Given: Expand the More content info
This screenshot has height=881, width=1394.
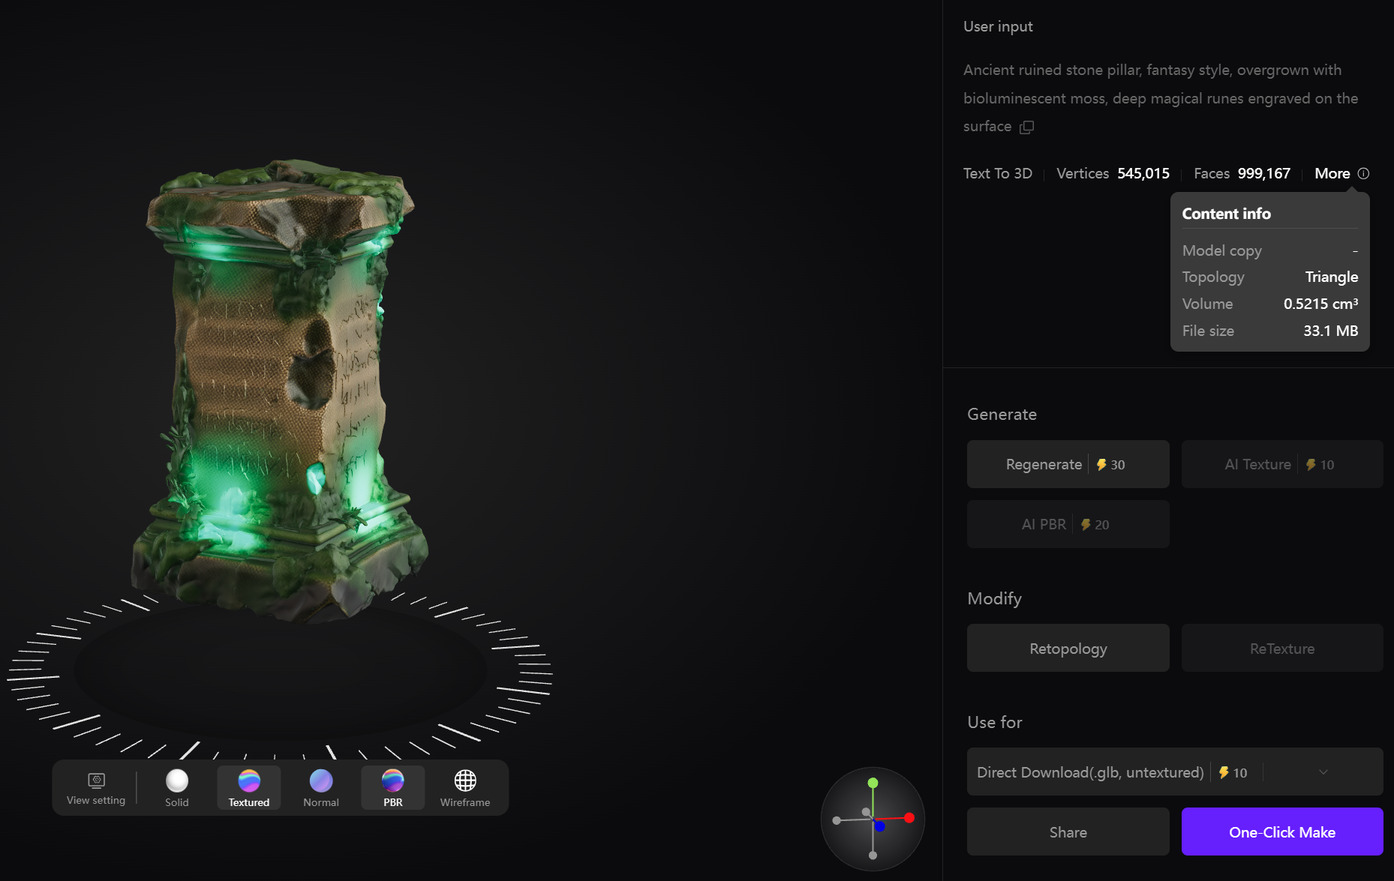Looking at the screenshot, I should click(1331, 173).
